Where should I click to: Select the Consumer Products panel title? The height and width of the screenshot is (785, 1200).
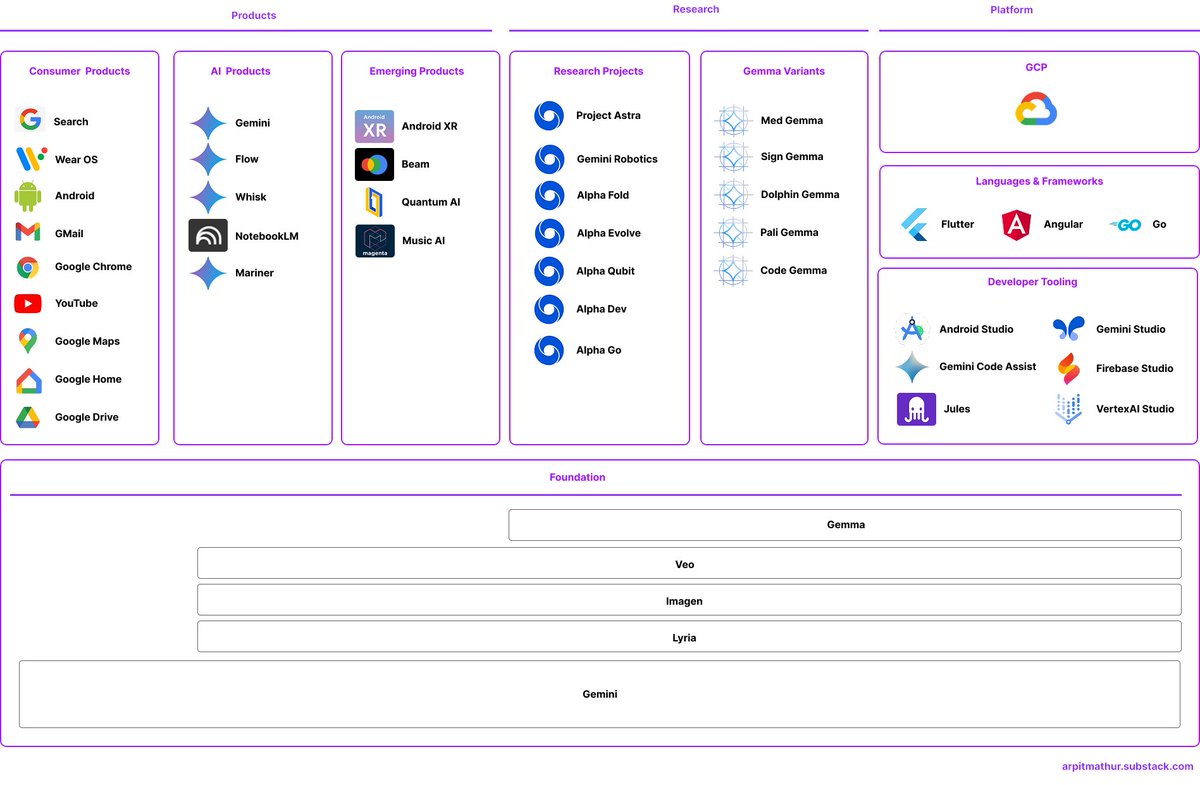(79, 71)
